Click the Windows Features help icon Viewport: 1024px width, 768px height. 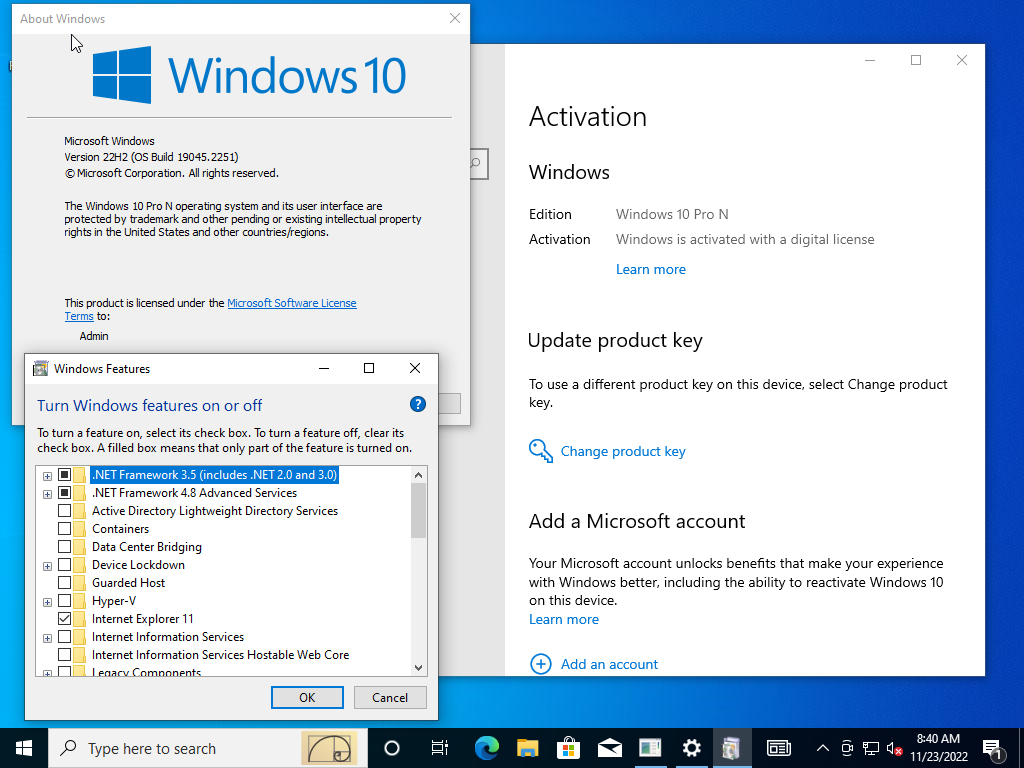pyautogui.click(x=418, y=404)
